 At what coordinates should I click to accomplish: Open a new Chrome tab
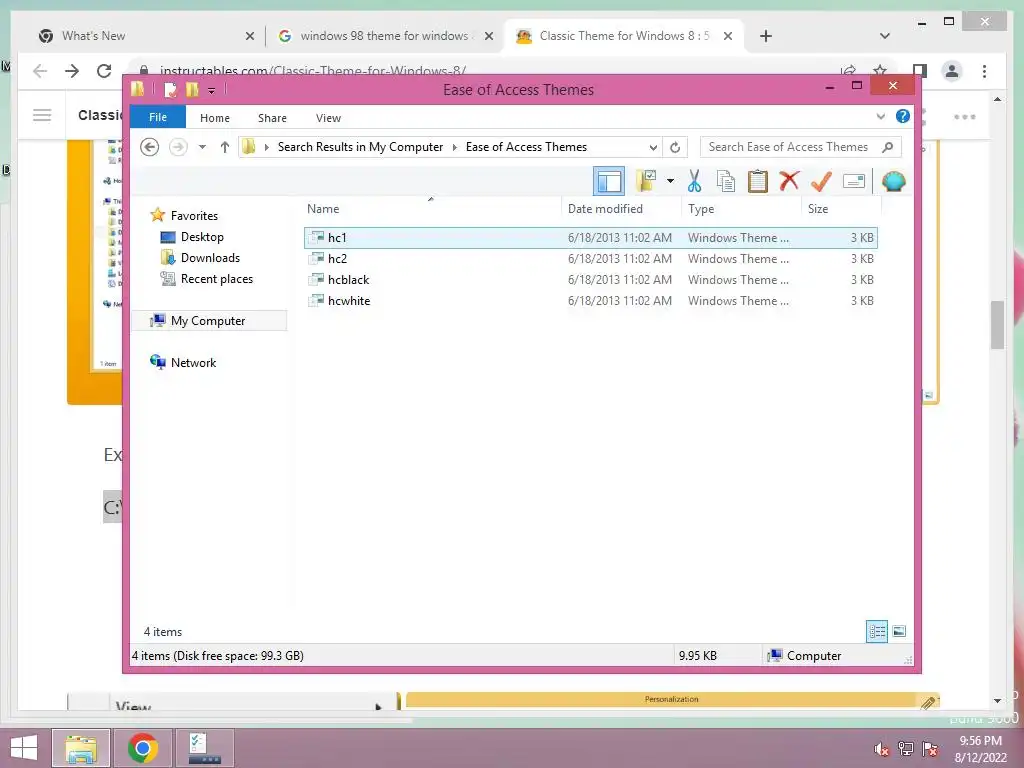tap(766, 36)
